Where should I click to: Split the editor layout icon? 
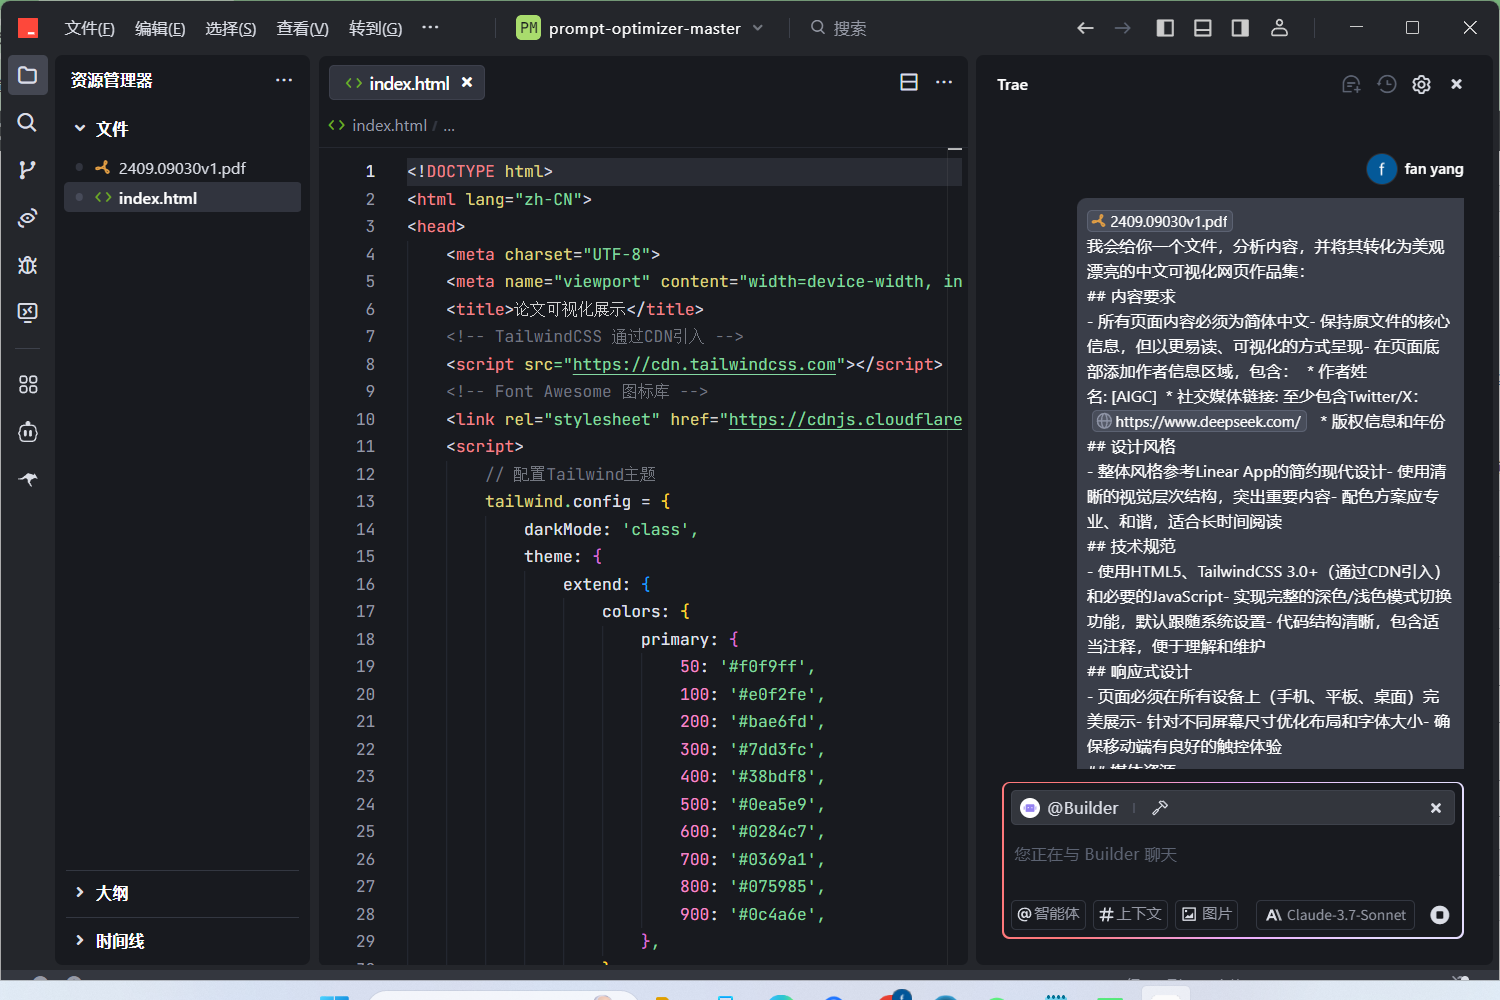click(909, 82)
